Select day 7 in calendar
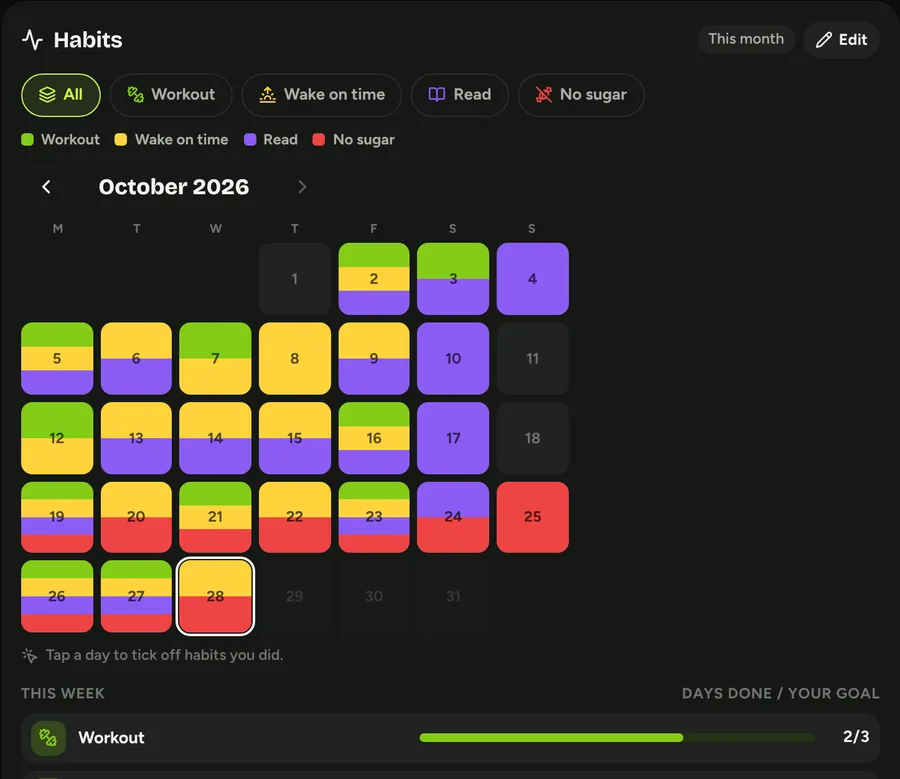 click(x=215, y=358)
